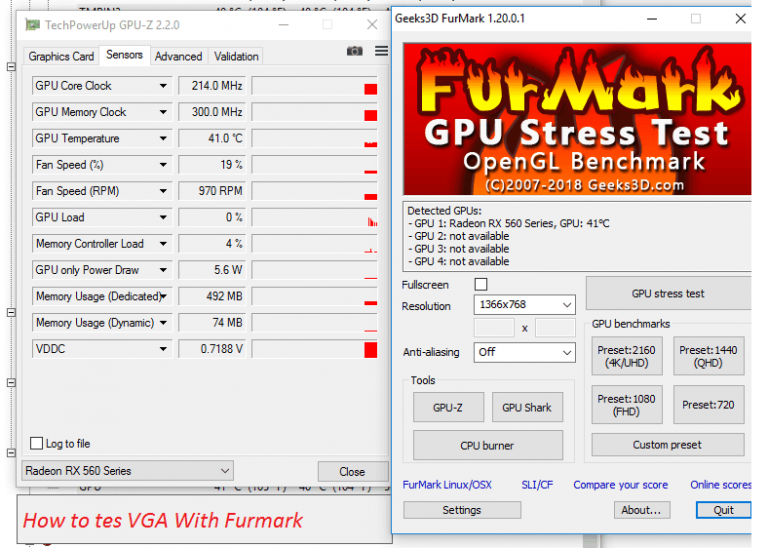Screen dimensions: 768x548
Task: Open Memory Usage (Dynamic) sensor dropdown
Action: [163, 323]
